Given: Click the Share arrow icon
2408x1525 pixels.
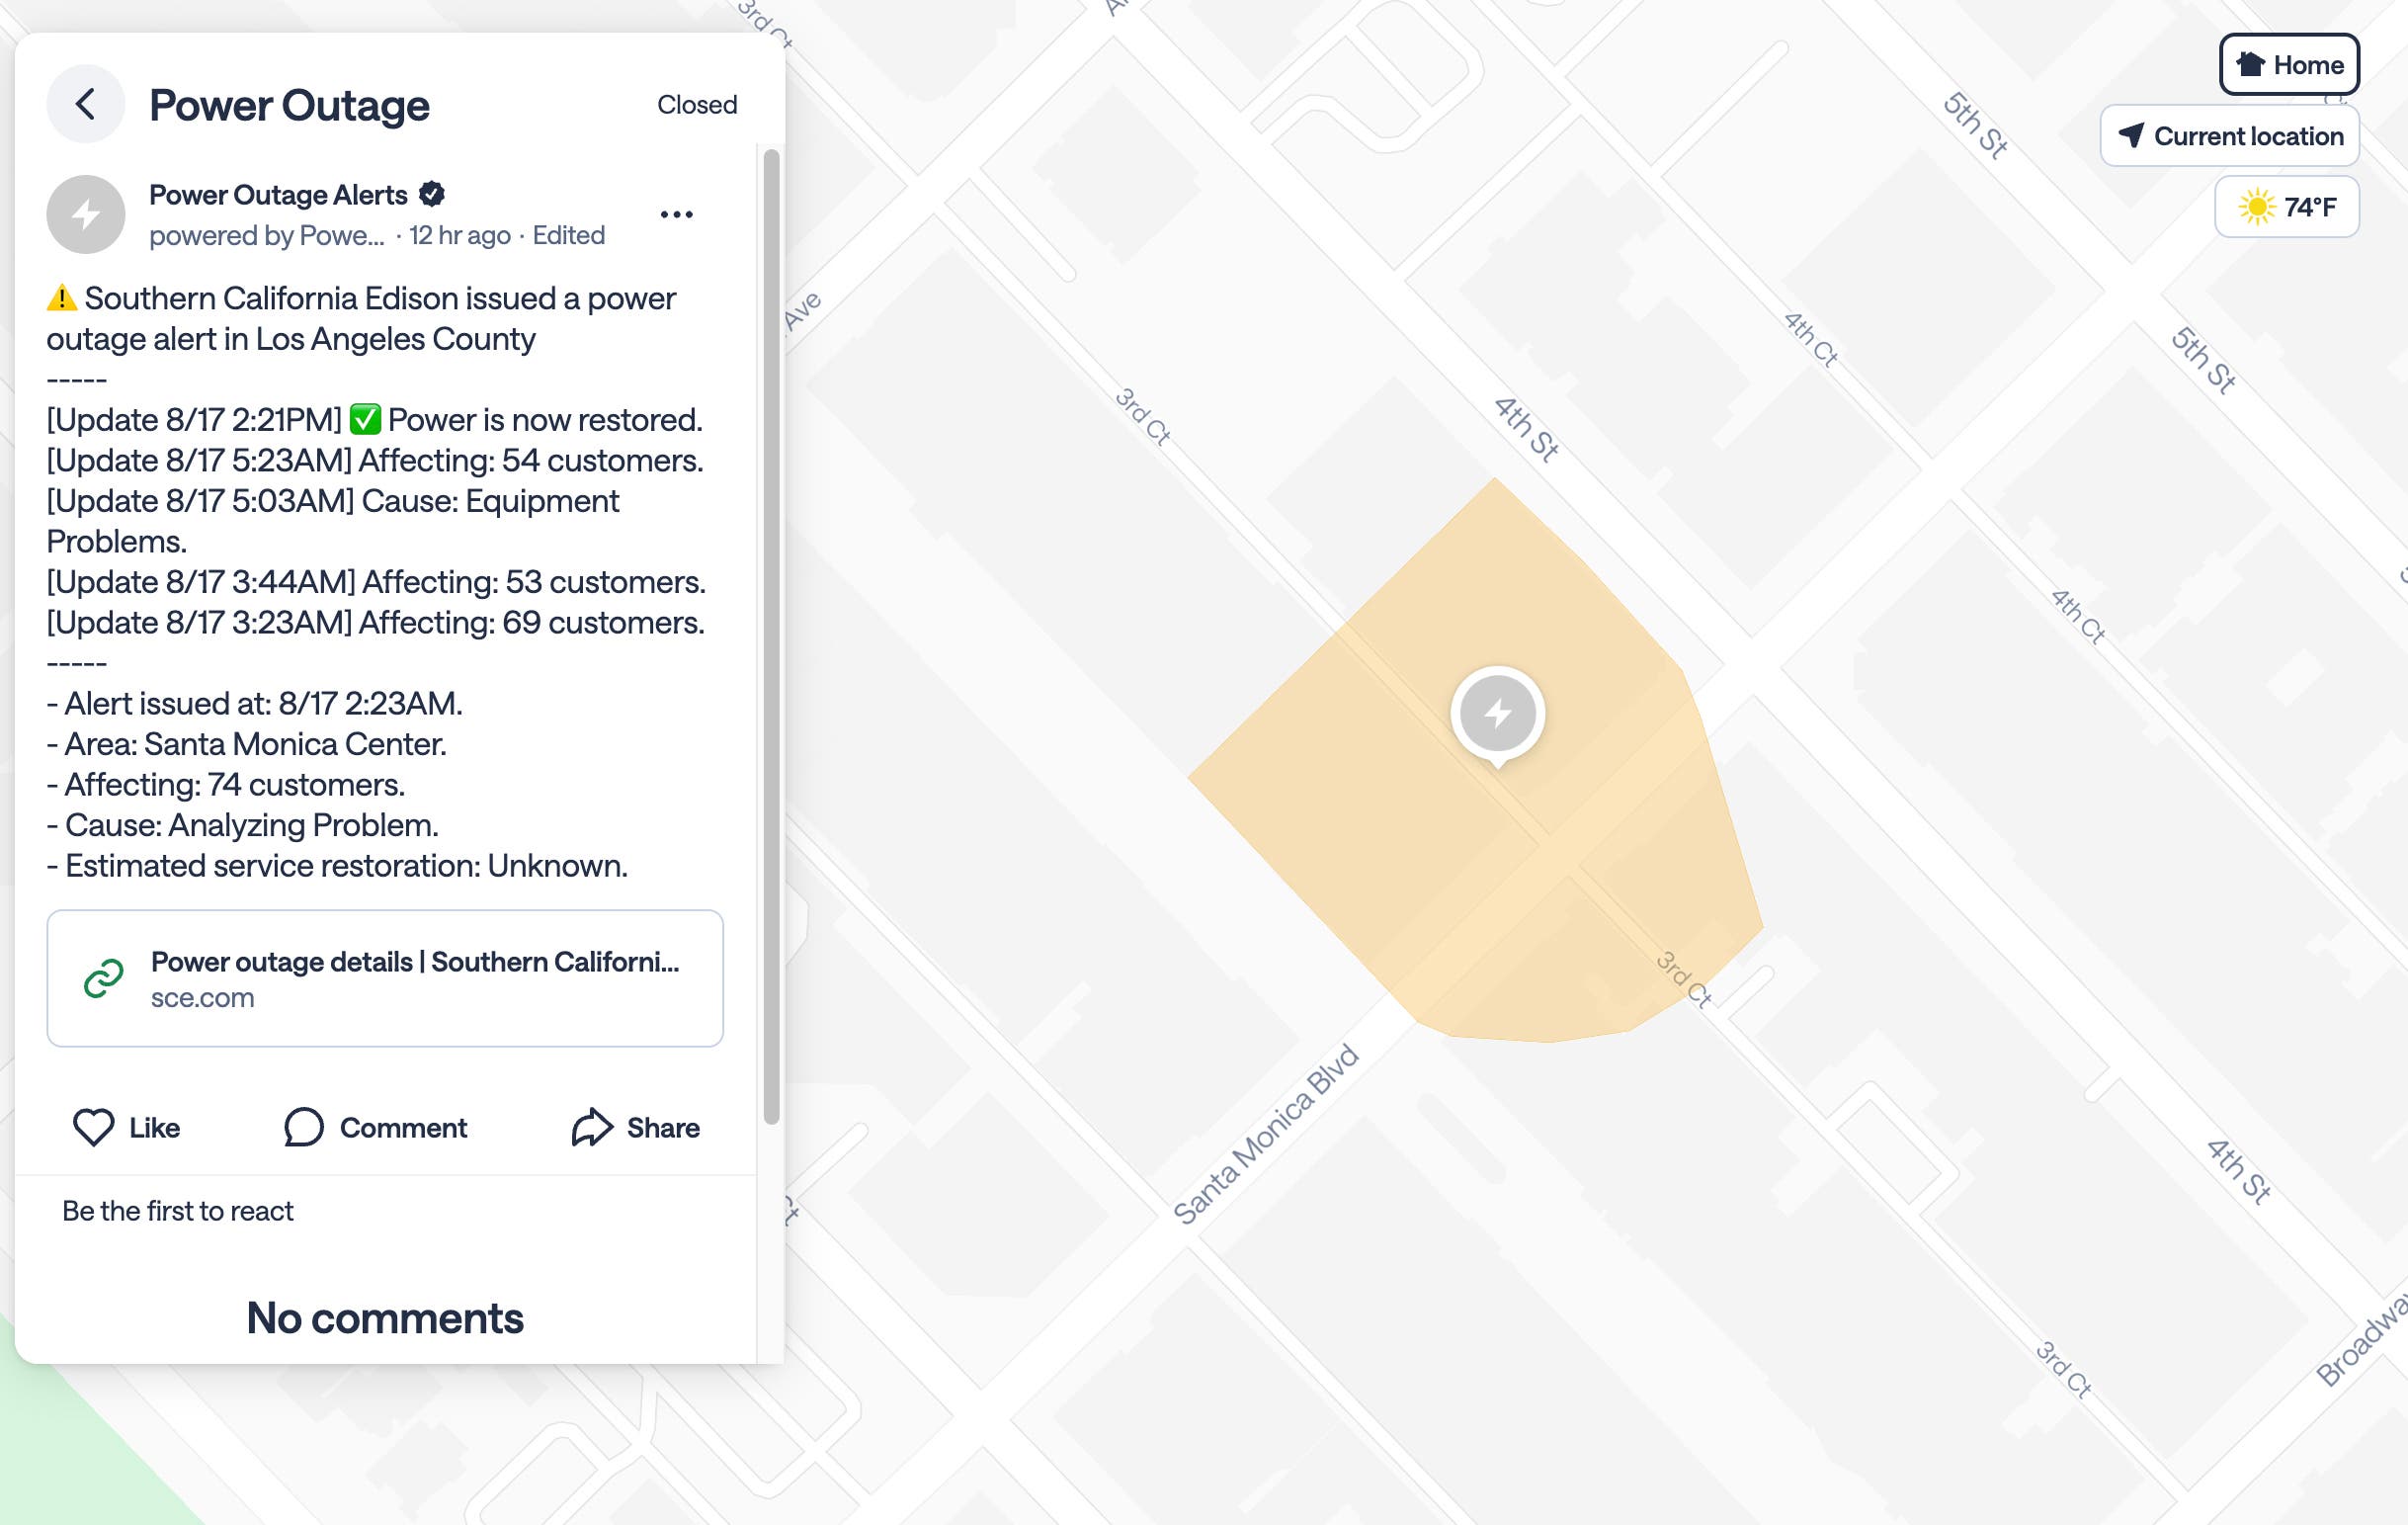Looking at the screenshot, I should 592,1127.
